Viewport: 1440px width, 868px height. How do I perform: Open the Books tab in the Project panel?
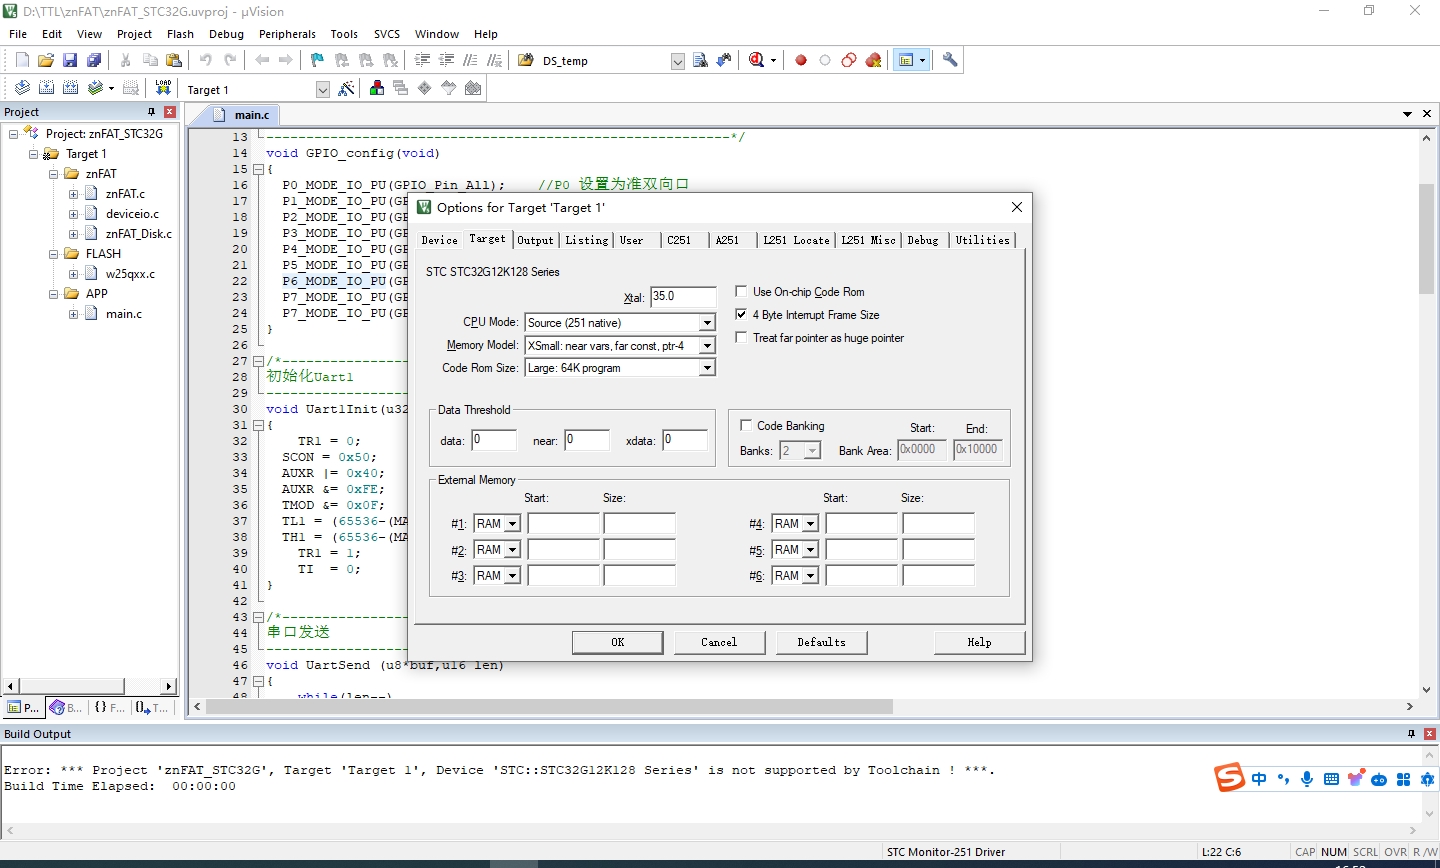[x=66, y=707]
